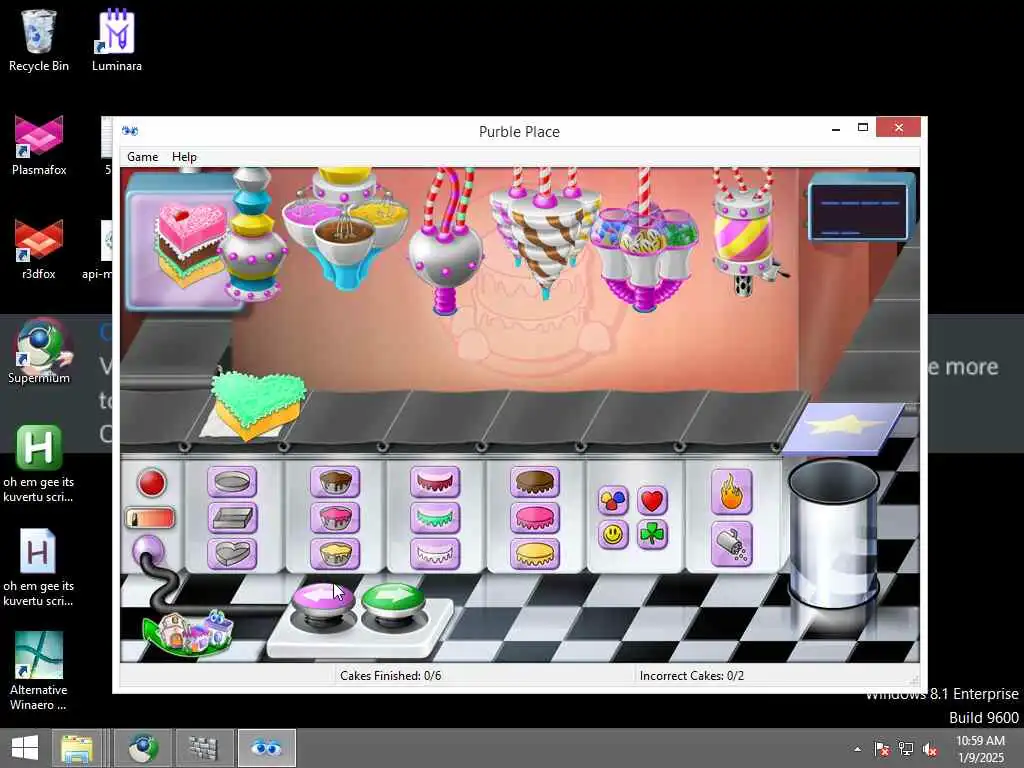Add the green clover decoration

[652, 535]
